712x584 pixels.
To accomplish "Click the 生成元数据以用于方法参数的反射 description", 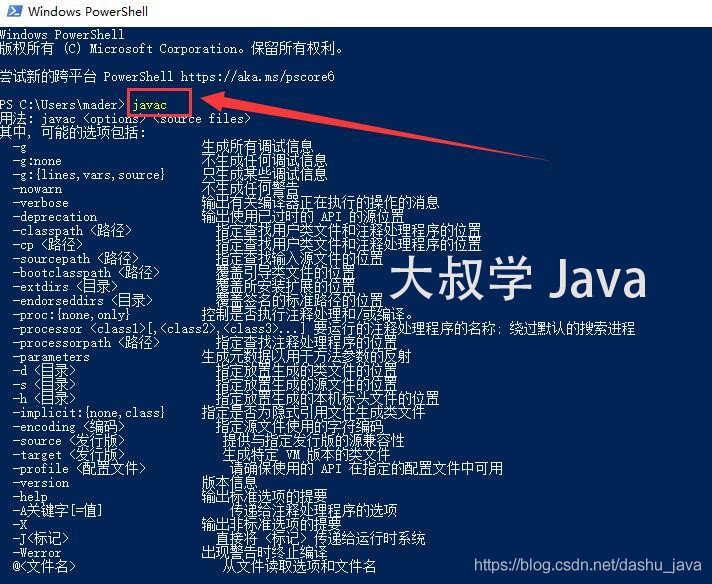I will pyautogui.click(x=307, y=357).
